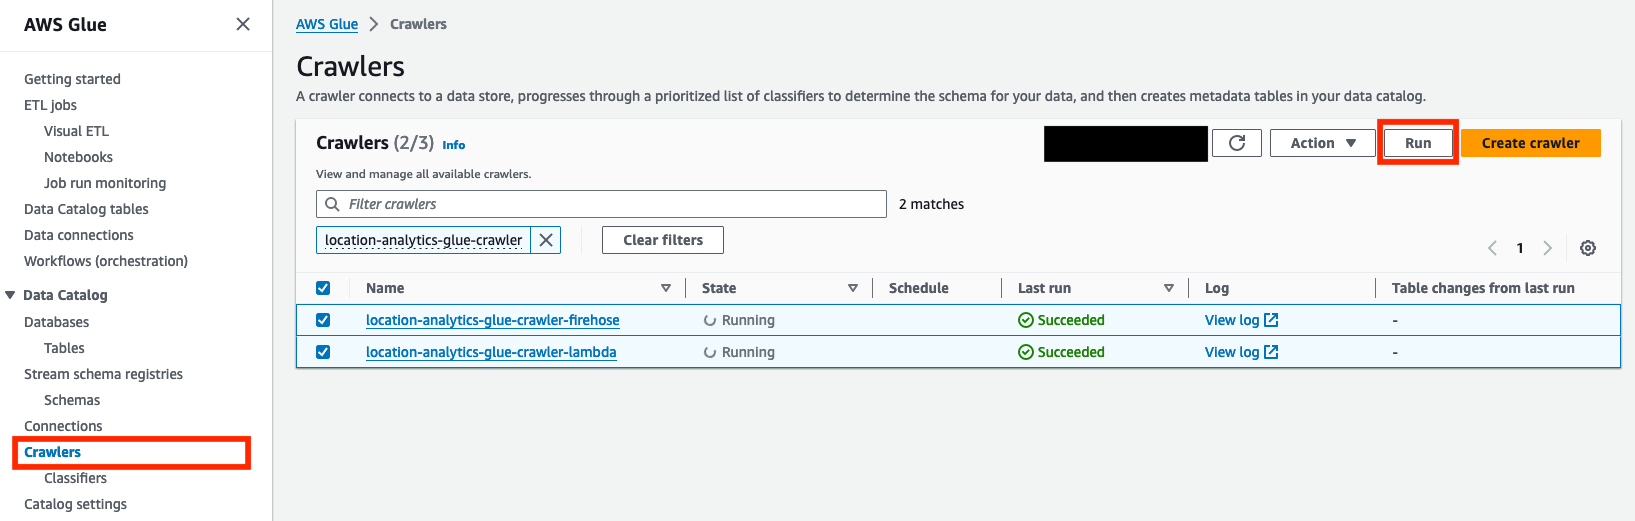Run the selected crawlers
Image resolution: width=1635 pixels, height=521 pixels.
[1418, 143]
